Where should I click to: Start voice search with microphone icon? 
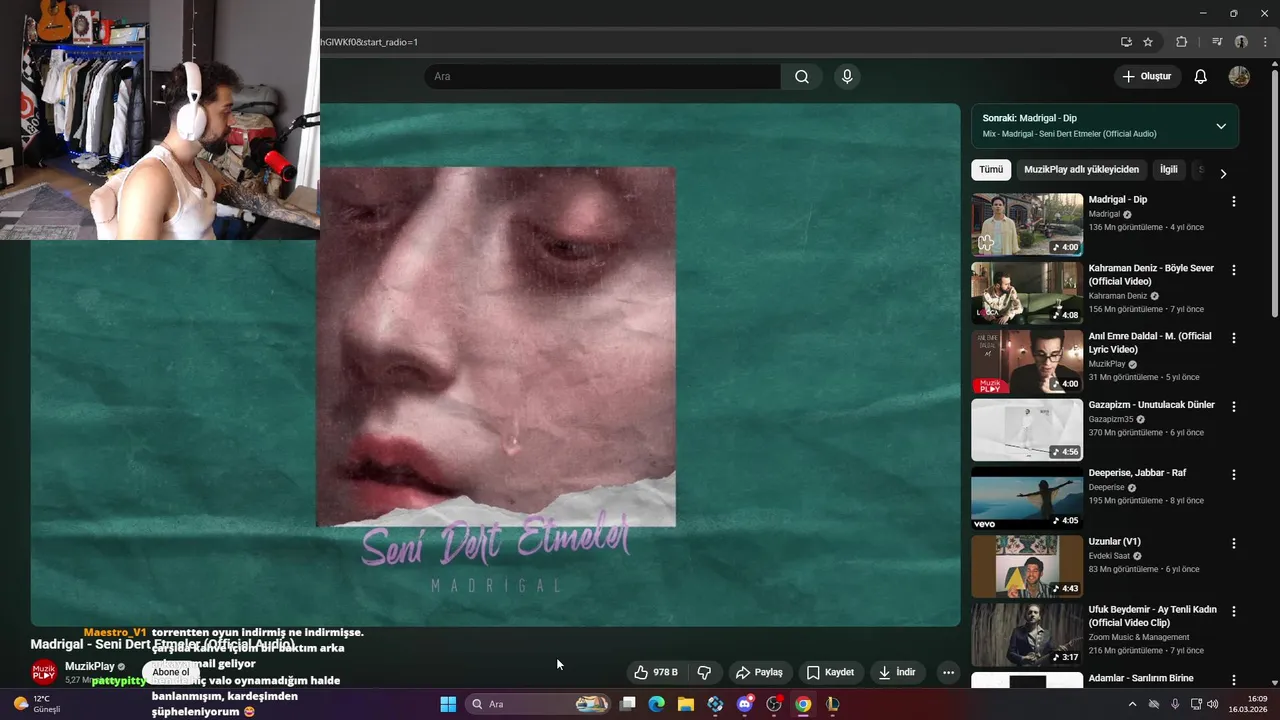847,77
